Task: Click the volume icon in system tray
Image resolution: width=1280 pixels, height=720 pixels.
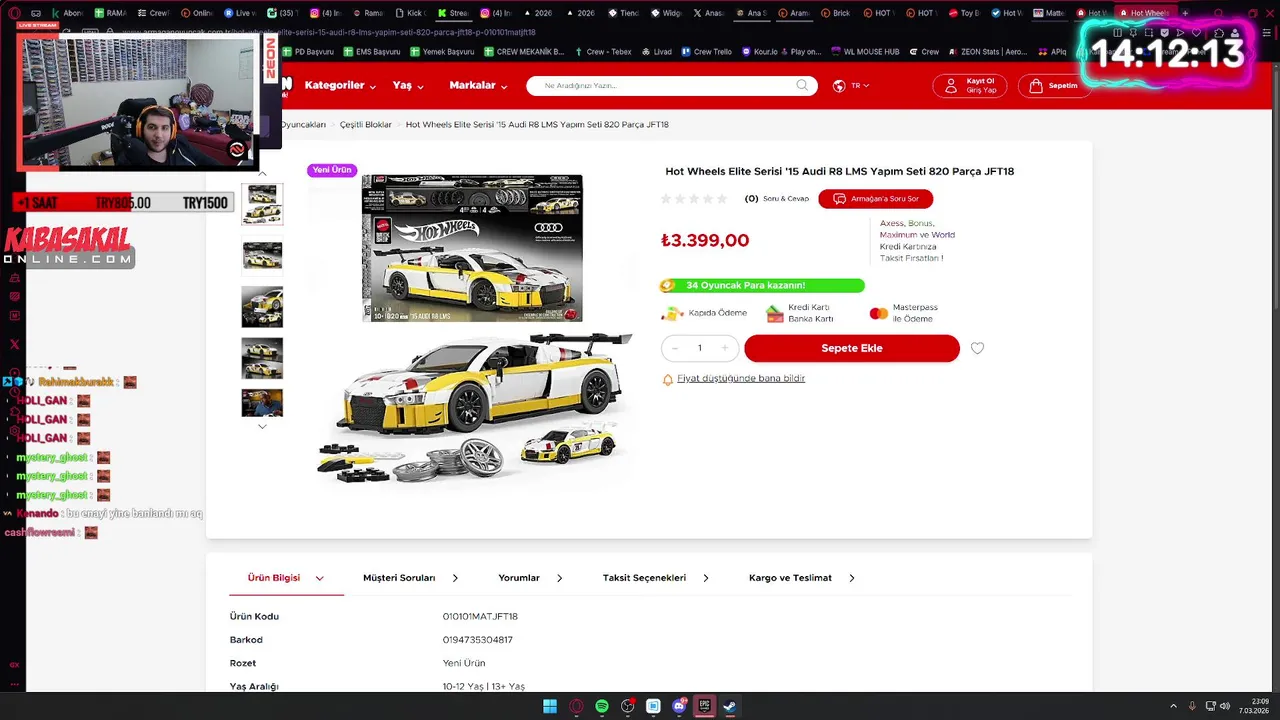Action: point(1225,706)
